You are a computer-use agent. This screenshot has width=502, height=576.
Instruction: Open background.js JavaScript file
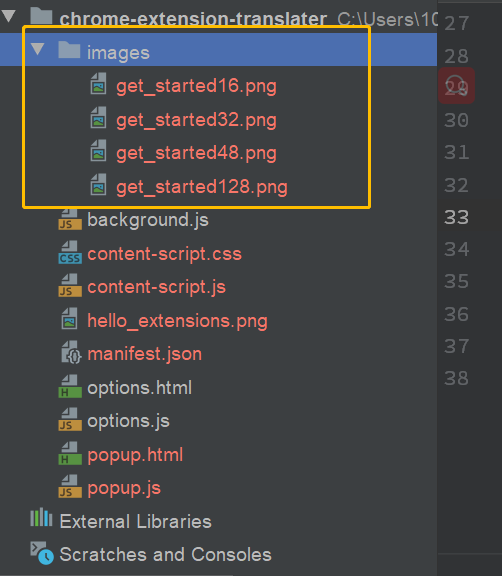[x=148, y=220]
